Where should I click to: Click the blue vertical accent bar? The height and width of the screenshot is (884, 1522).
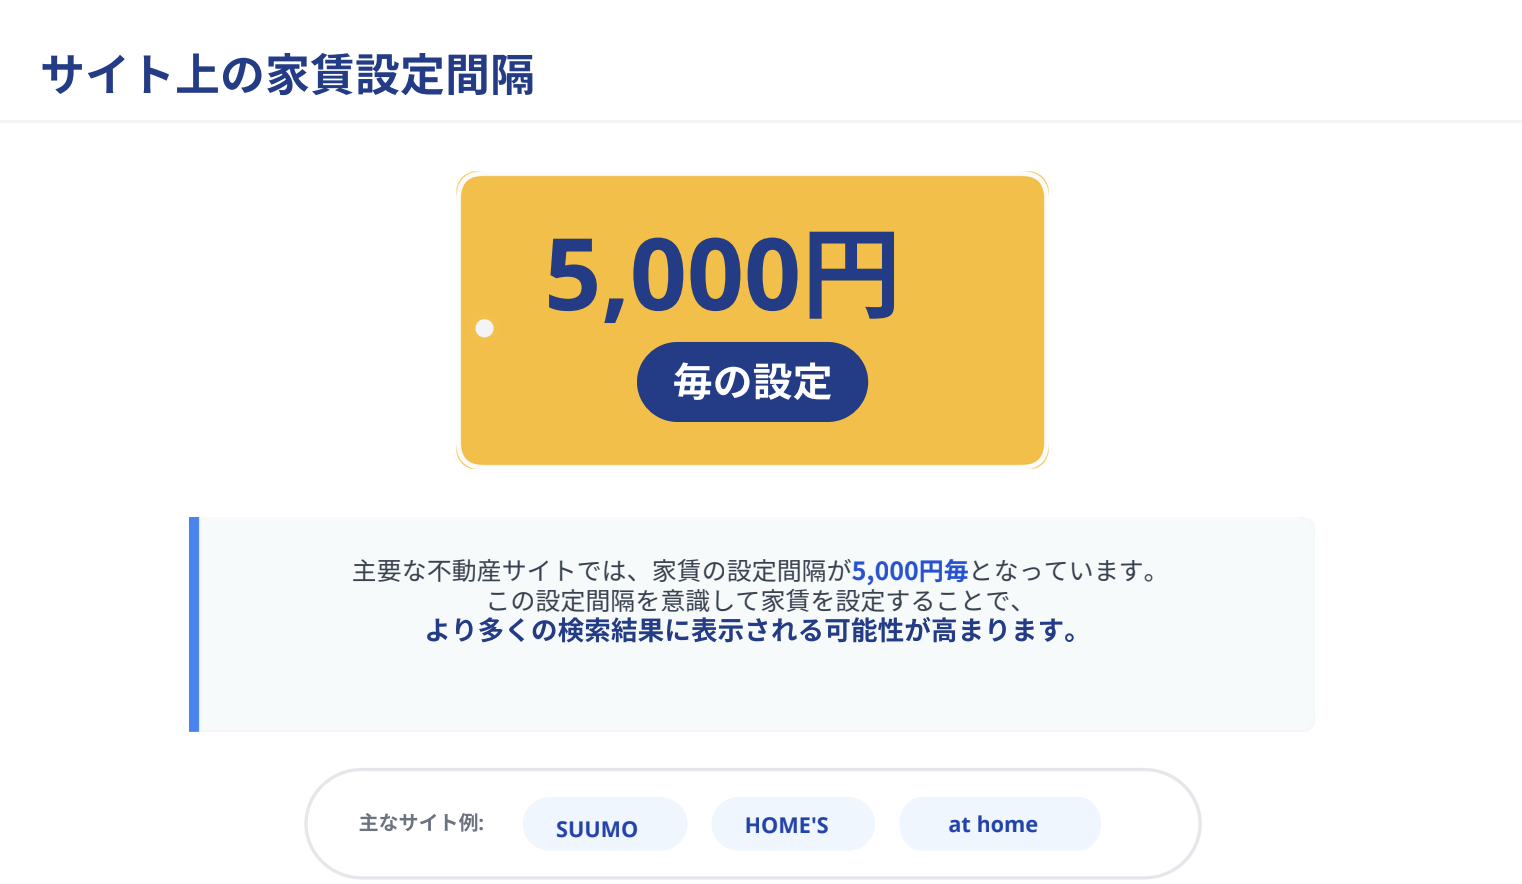[x=194, y=624]
